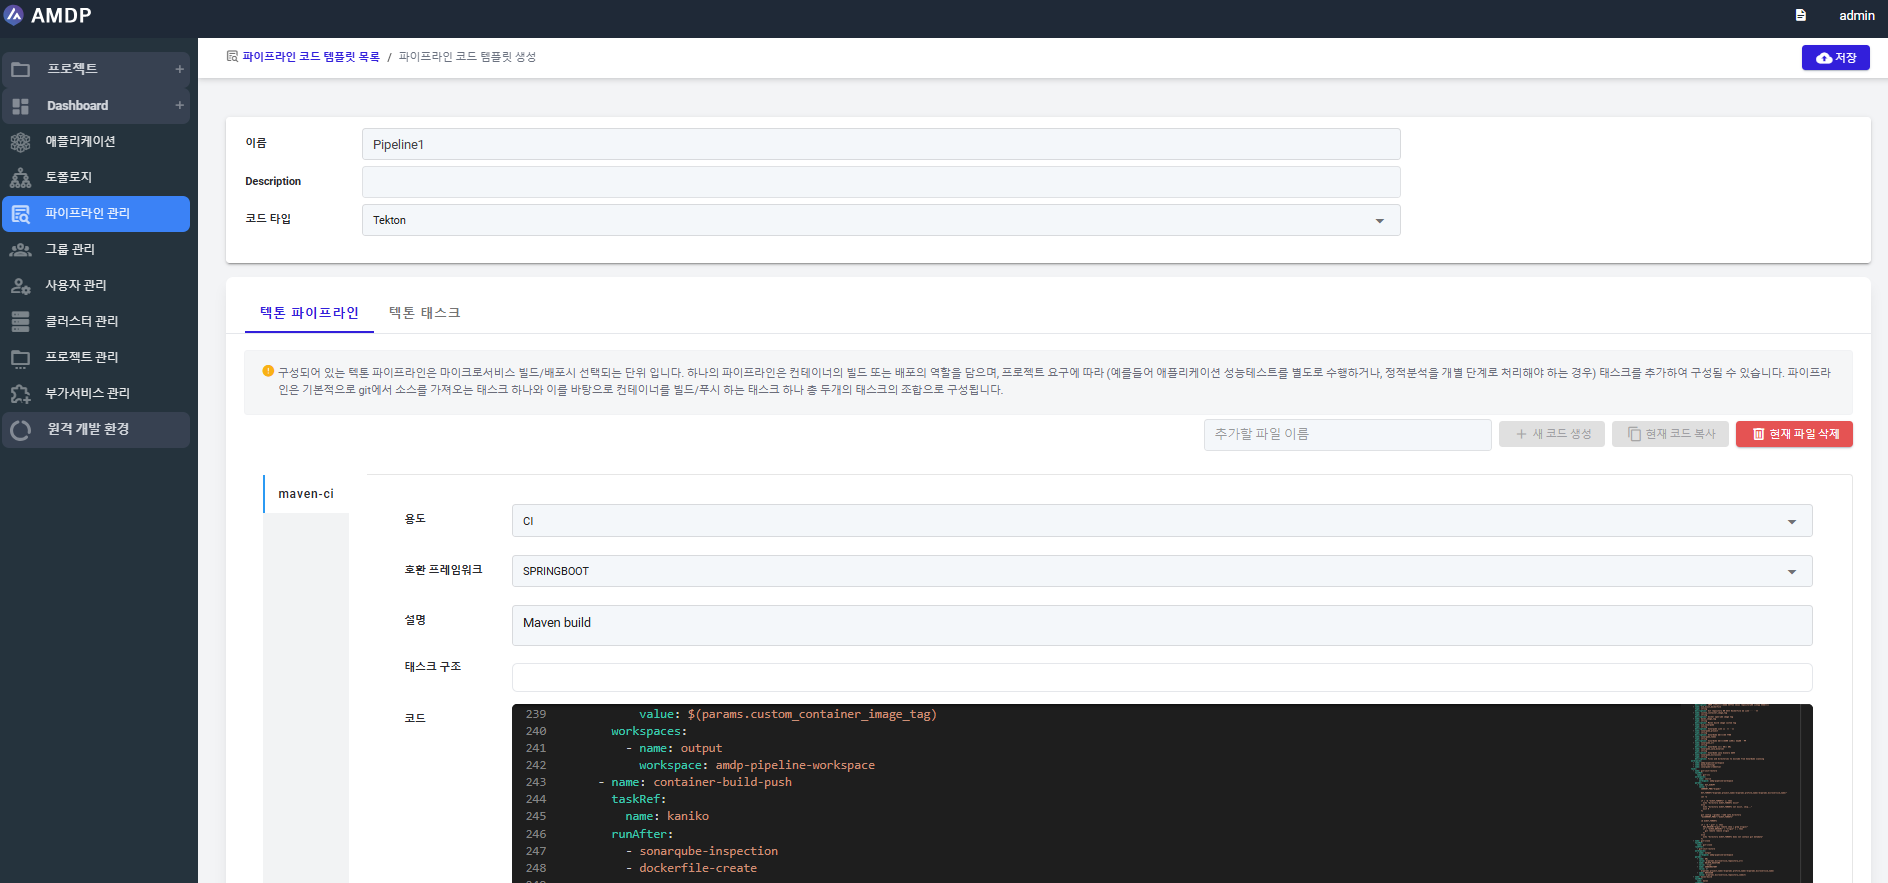The width and height of the screenshot is (1888, 883).
Task: Click the AMDP logo icon
Action: (14, 15)
